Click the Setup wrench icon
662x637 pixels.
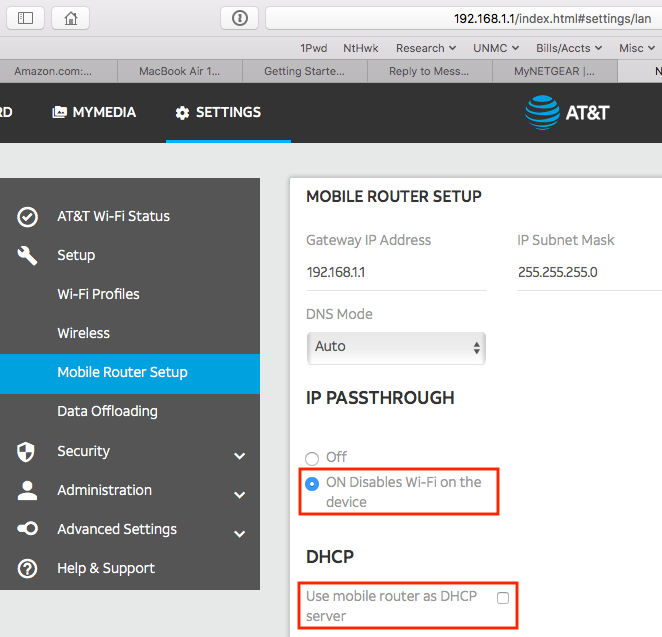28,255
